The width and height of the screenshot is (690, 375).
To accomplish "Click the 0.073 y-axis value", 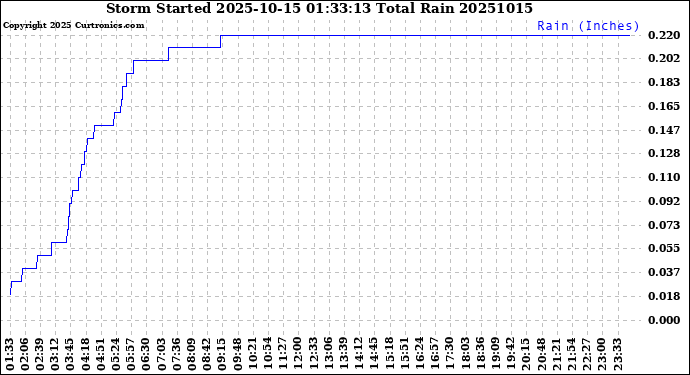I will (664, 225).
